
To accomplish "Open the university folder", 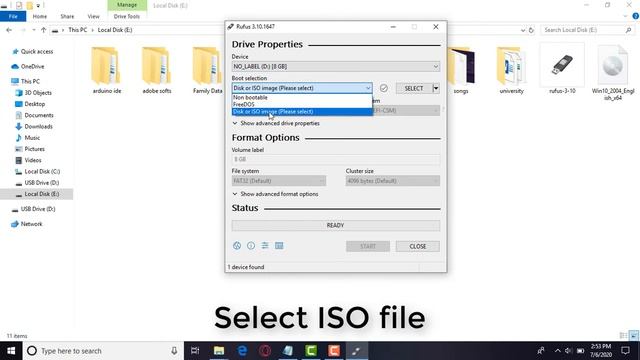I will click(511, 71).
